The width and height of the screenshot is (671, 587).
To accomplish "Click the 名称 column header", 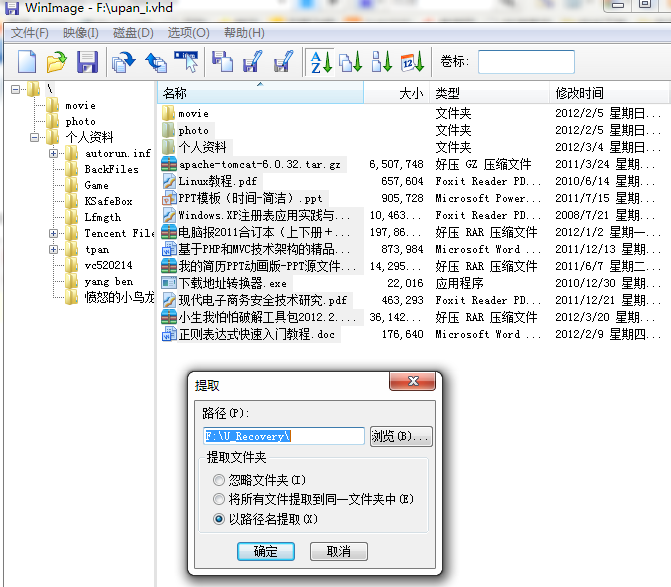I will click(x=261, y=93).
